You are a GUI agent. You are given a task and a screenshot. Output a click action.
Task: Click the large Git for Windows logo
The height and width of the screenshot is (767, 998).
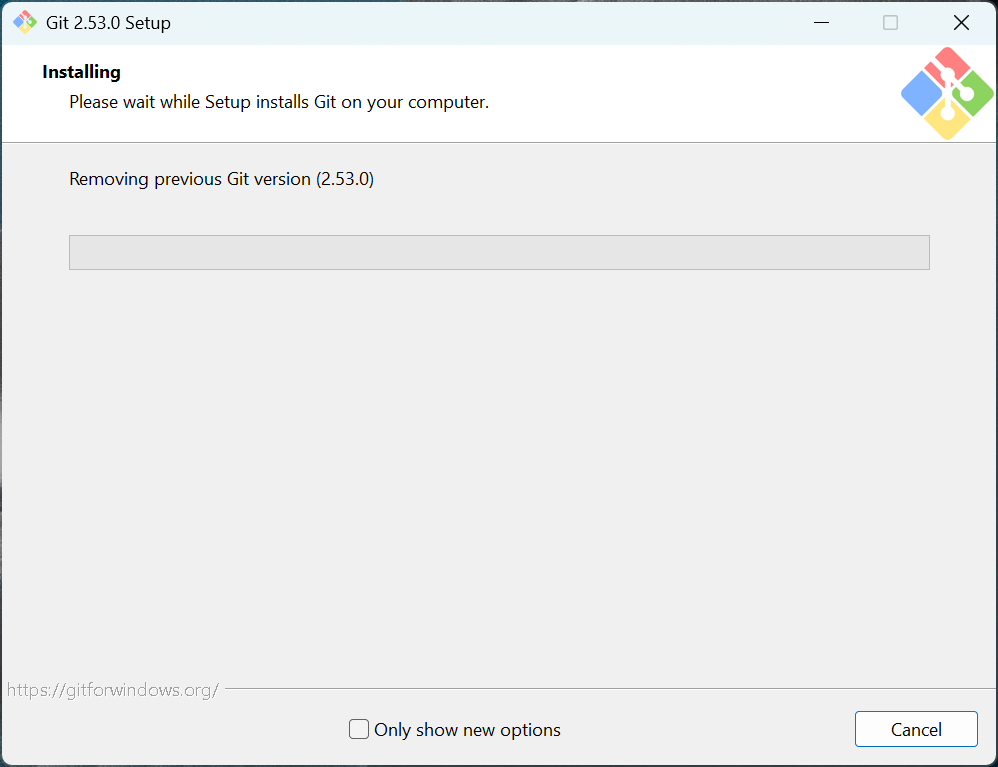[x=947, y=93]
